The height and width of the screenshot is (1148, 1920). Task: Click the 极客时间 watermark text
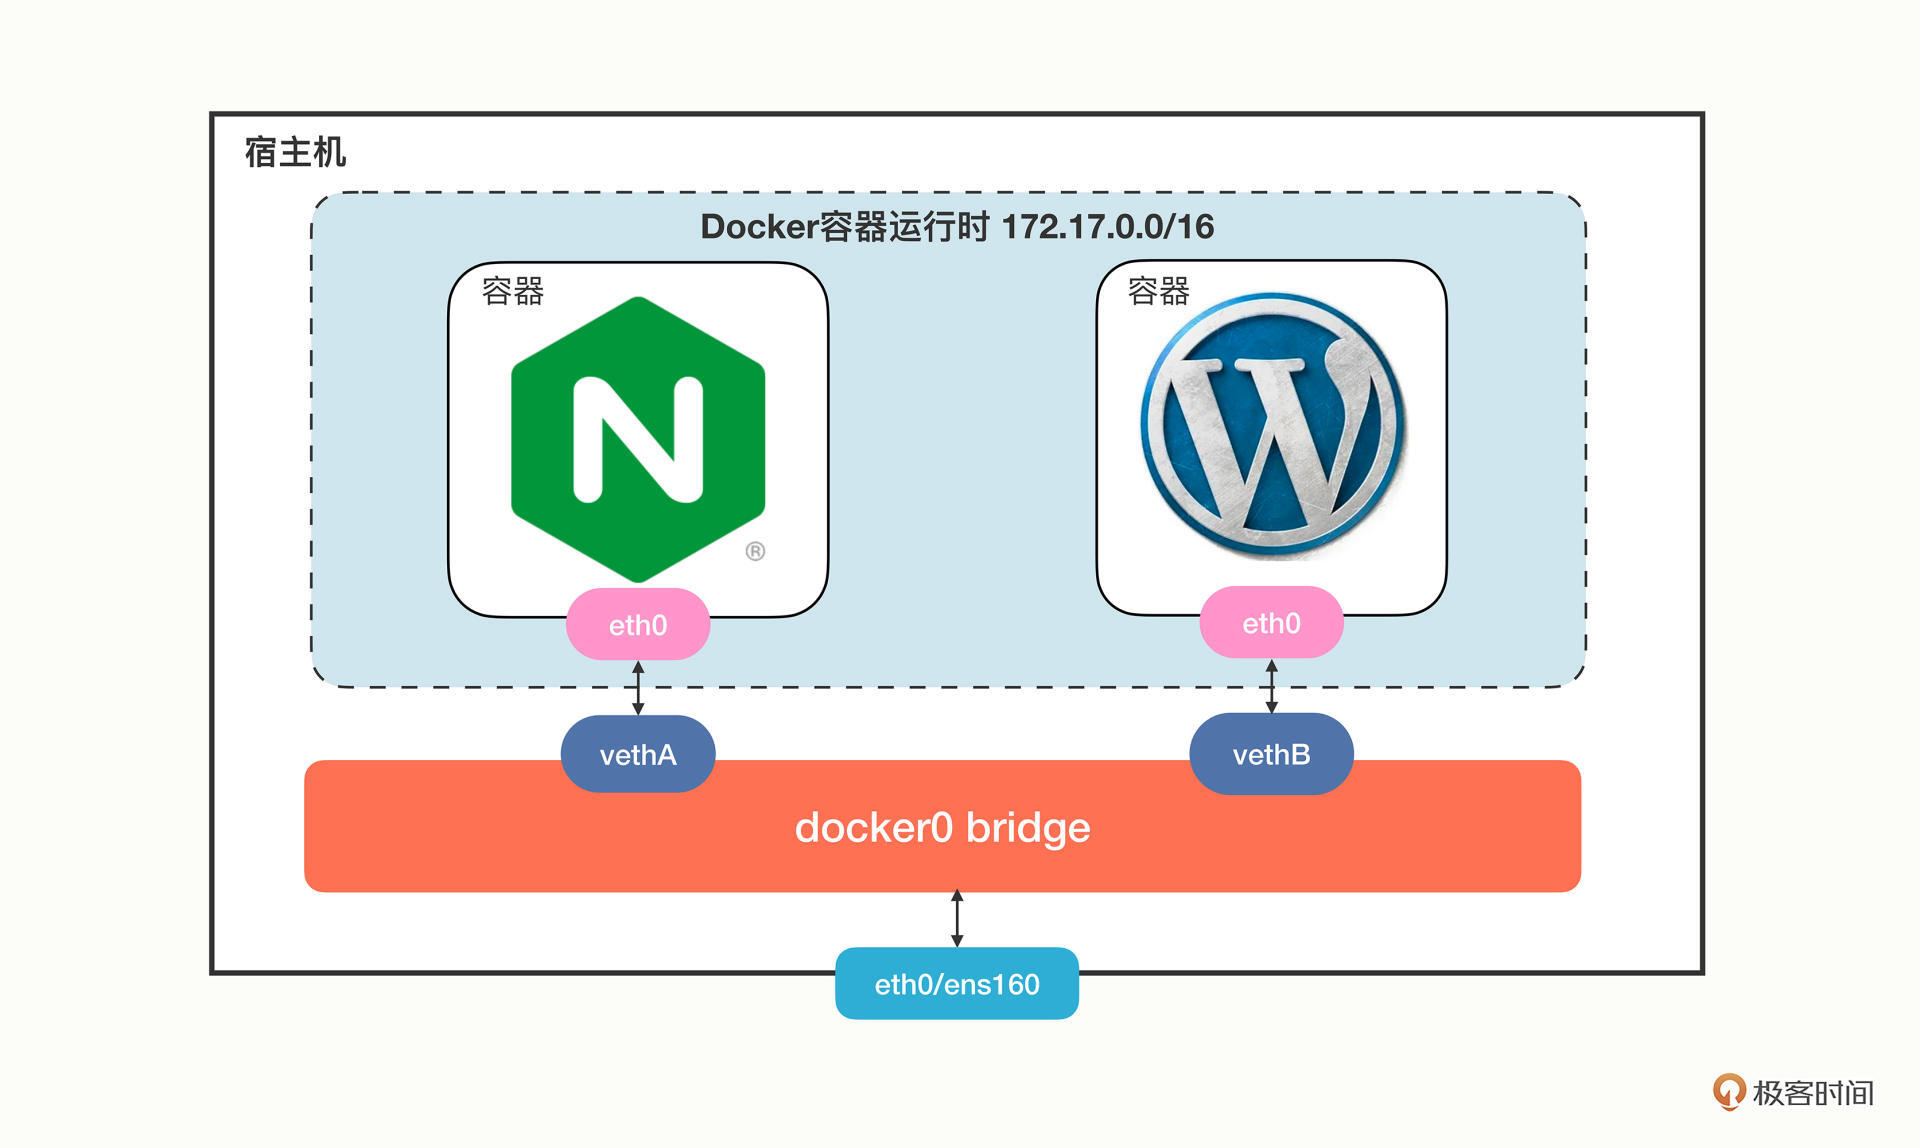(x=1812, y=1093)
